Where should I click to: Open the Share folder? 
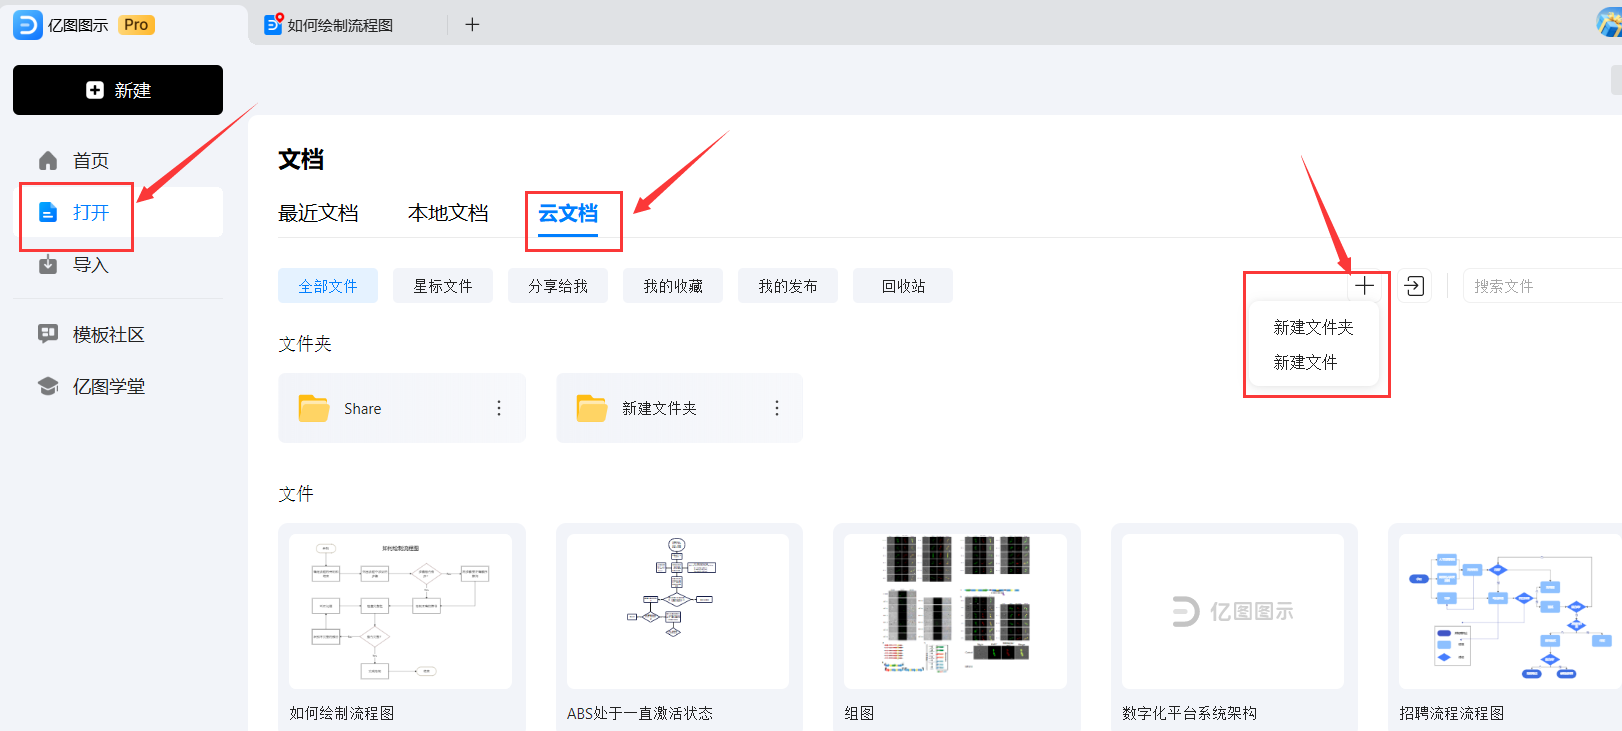[x=362, y=408]
